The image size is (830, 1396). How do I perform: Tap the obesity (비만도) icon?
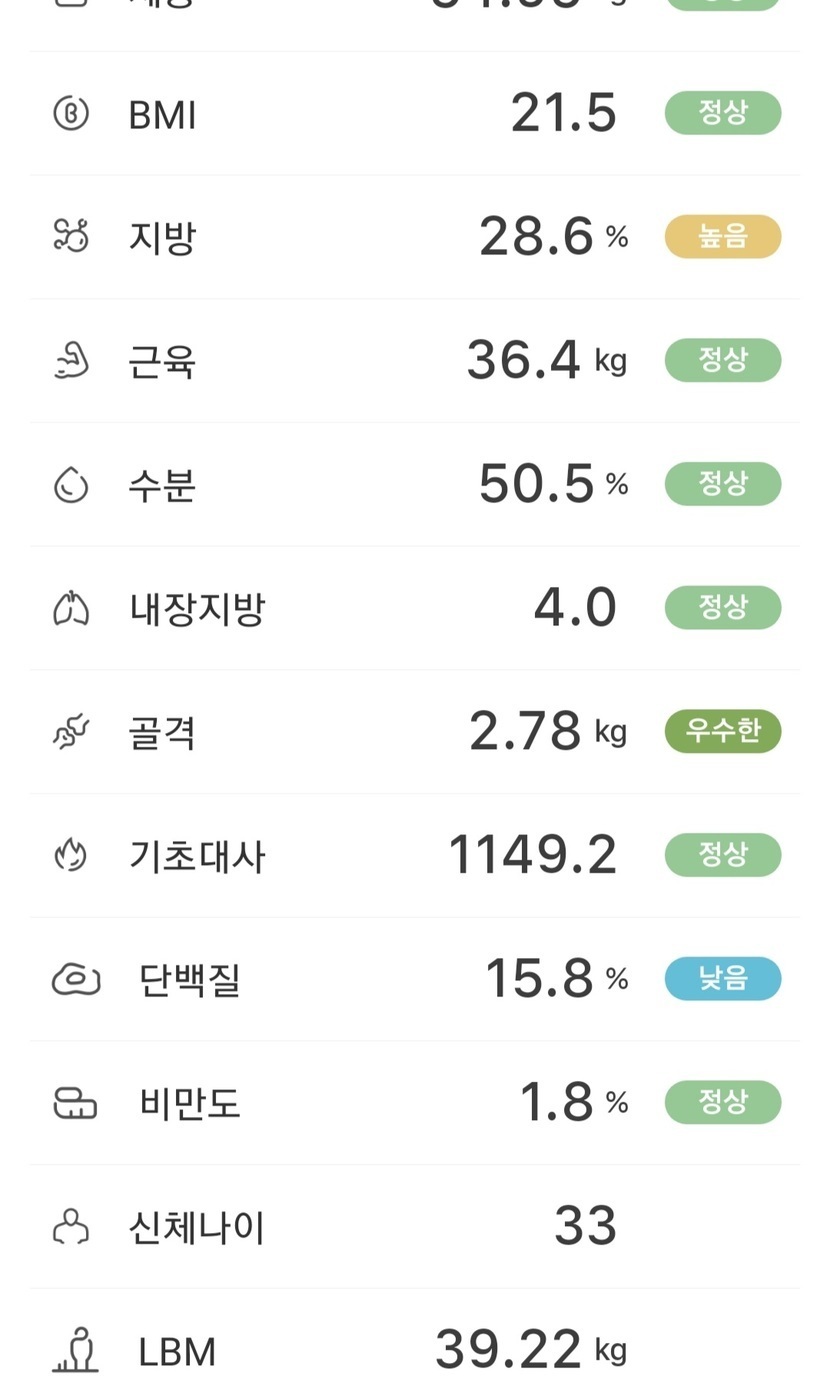pos(75,1103)
